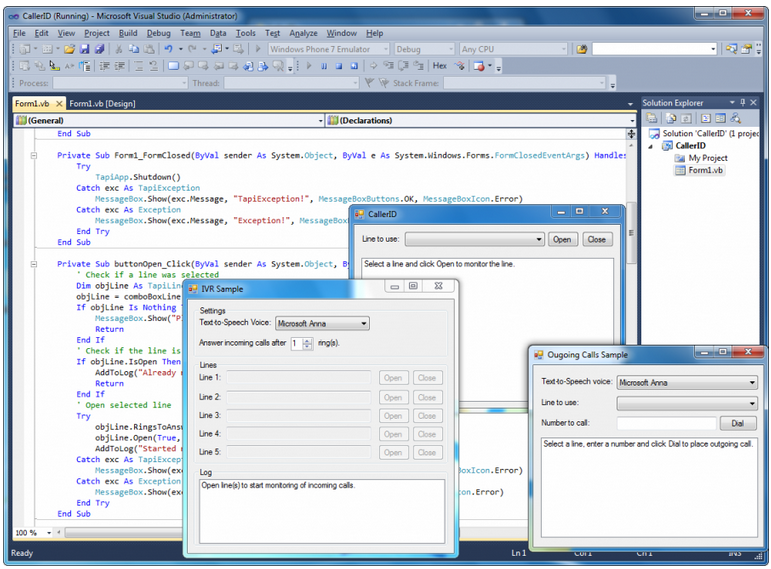Open the Any CPU platform dropdown
This screenshot has height=569, width=771.
point(563,49)
